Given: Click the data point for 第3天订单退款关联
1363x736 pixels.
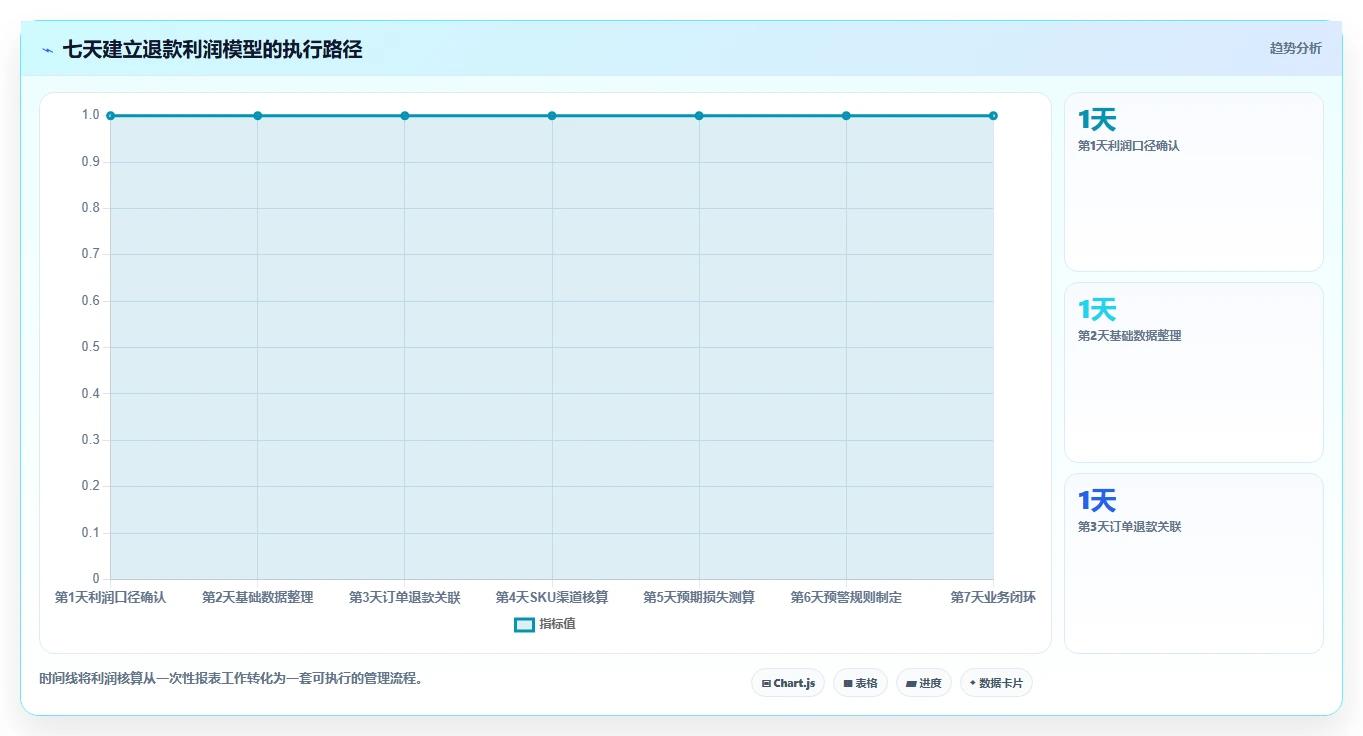Looking at the screenshot, I should (405, 116).
